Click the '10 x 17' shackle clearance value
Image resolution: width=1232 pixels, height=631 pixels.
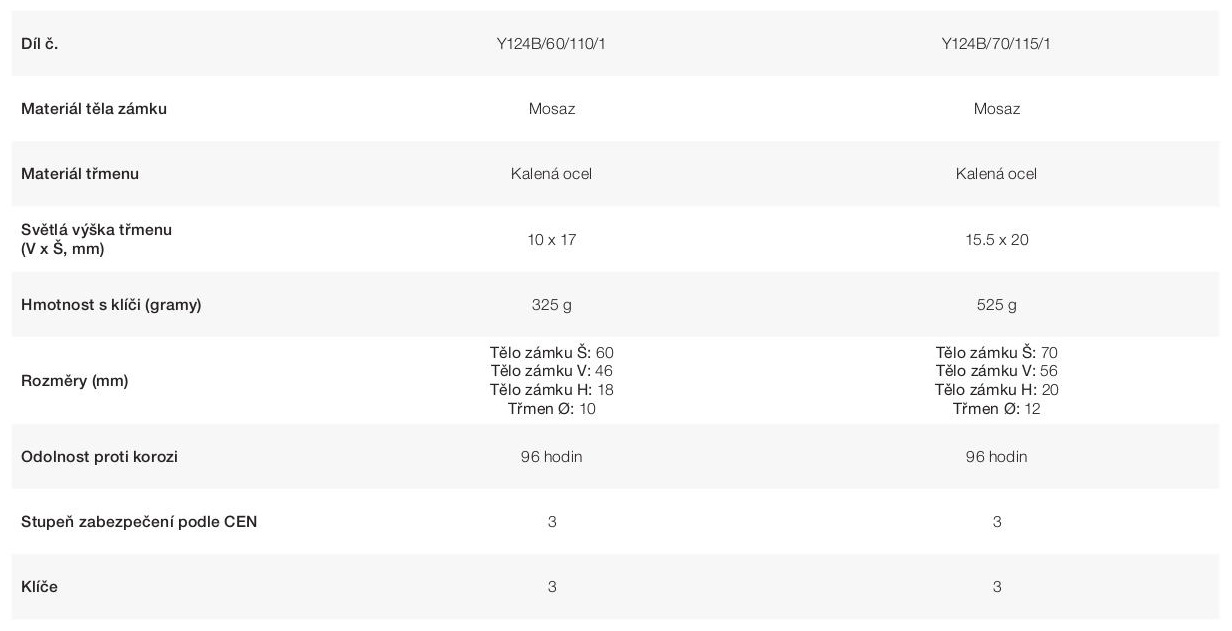coord(552,240)
